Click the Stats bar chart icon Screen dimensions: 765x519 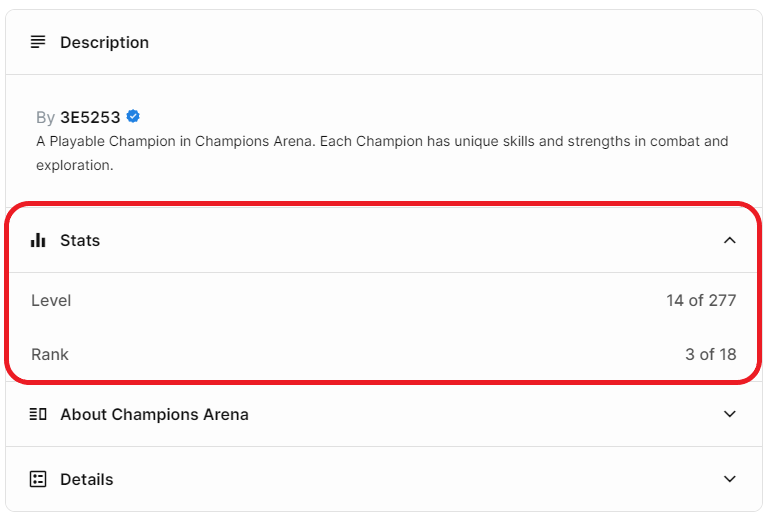(38, 240)
